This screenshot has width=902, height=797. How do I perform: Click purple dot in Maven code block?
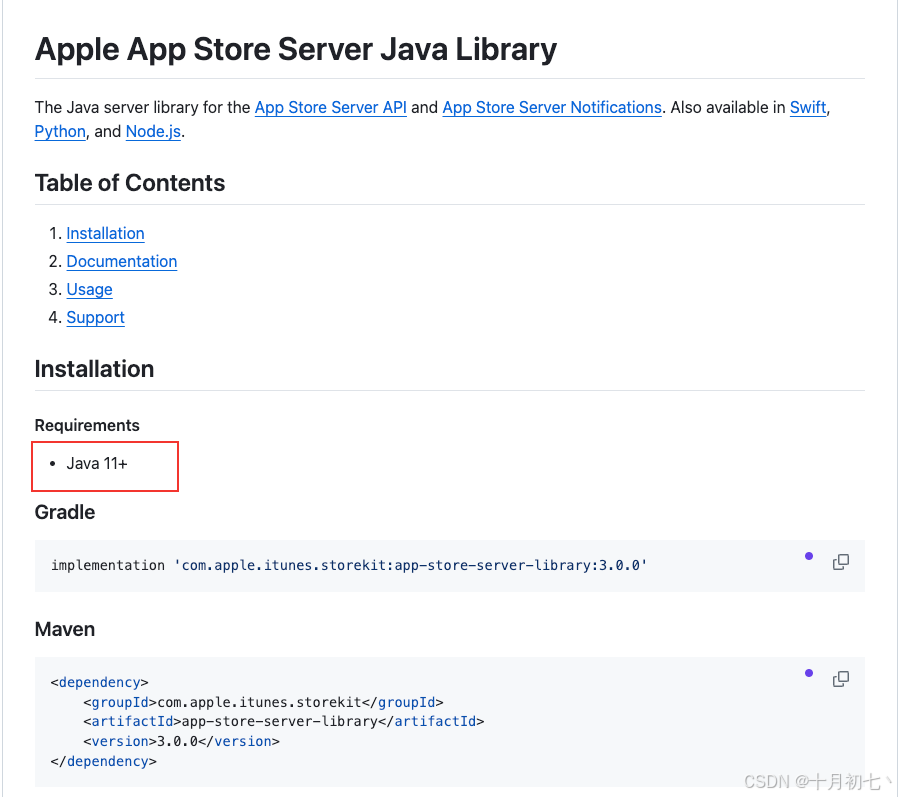tap(809, 673)
